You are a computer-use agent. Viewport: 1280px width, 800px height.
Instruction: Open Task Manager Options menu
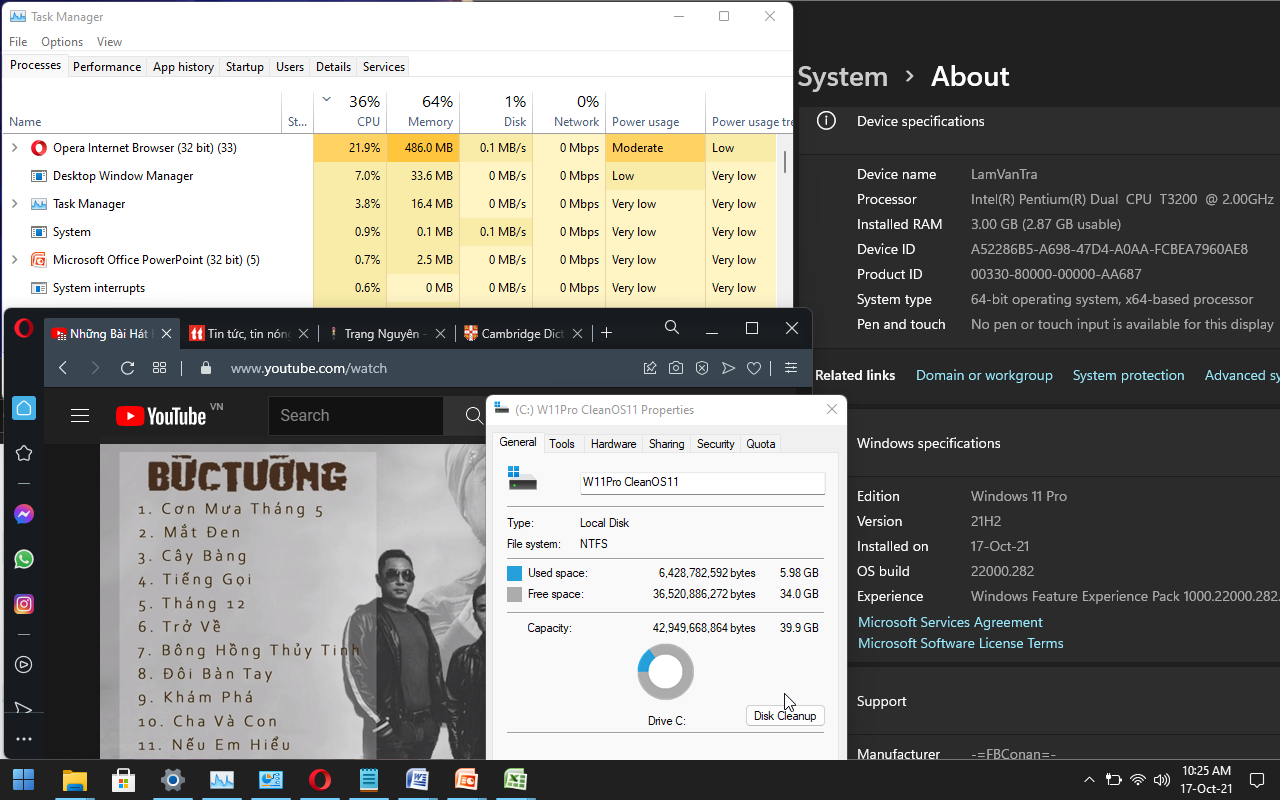(62, 42)
